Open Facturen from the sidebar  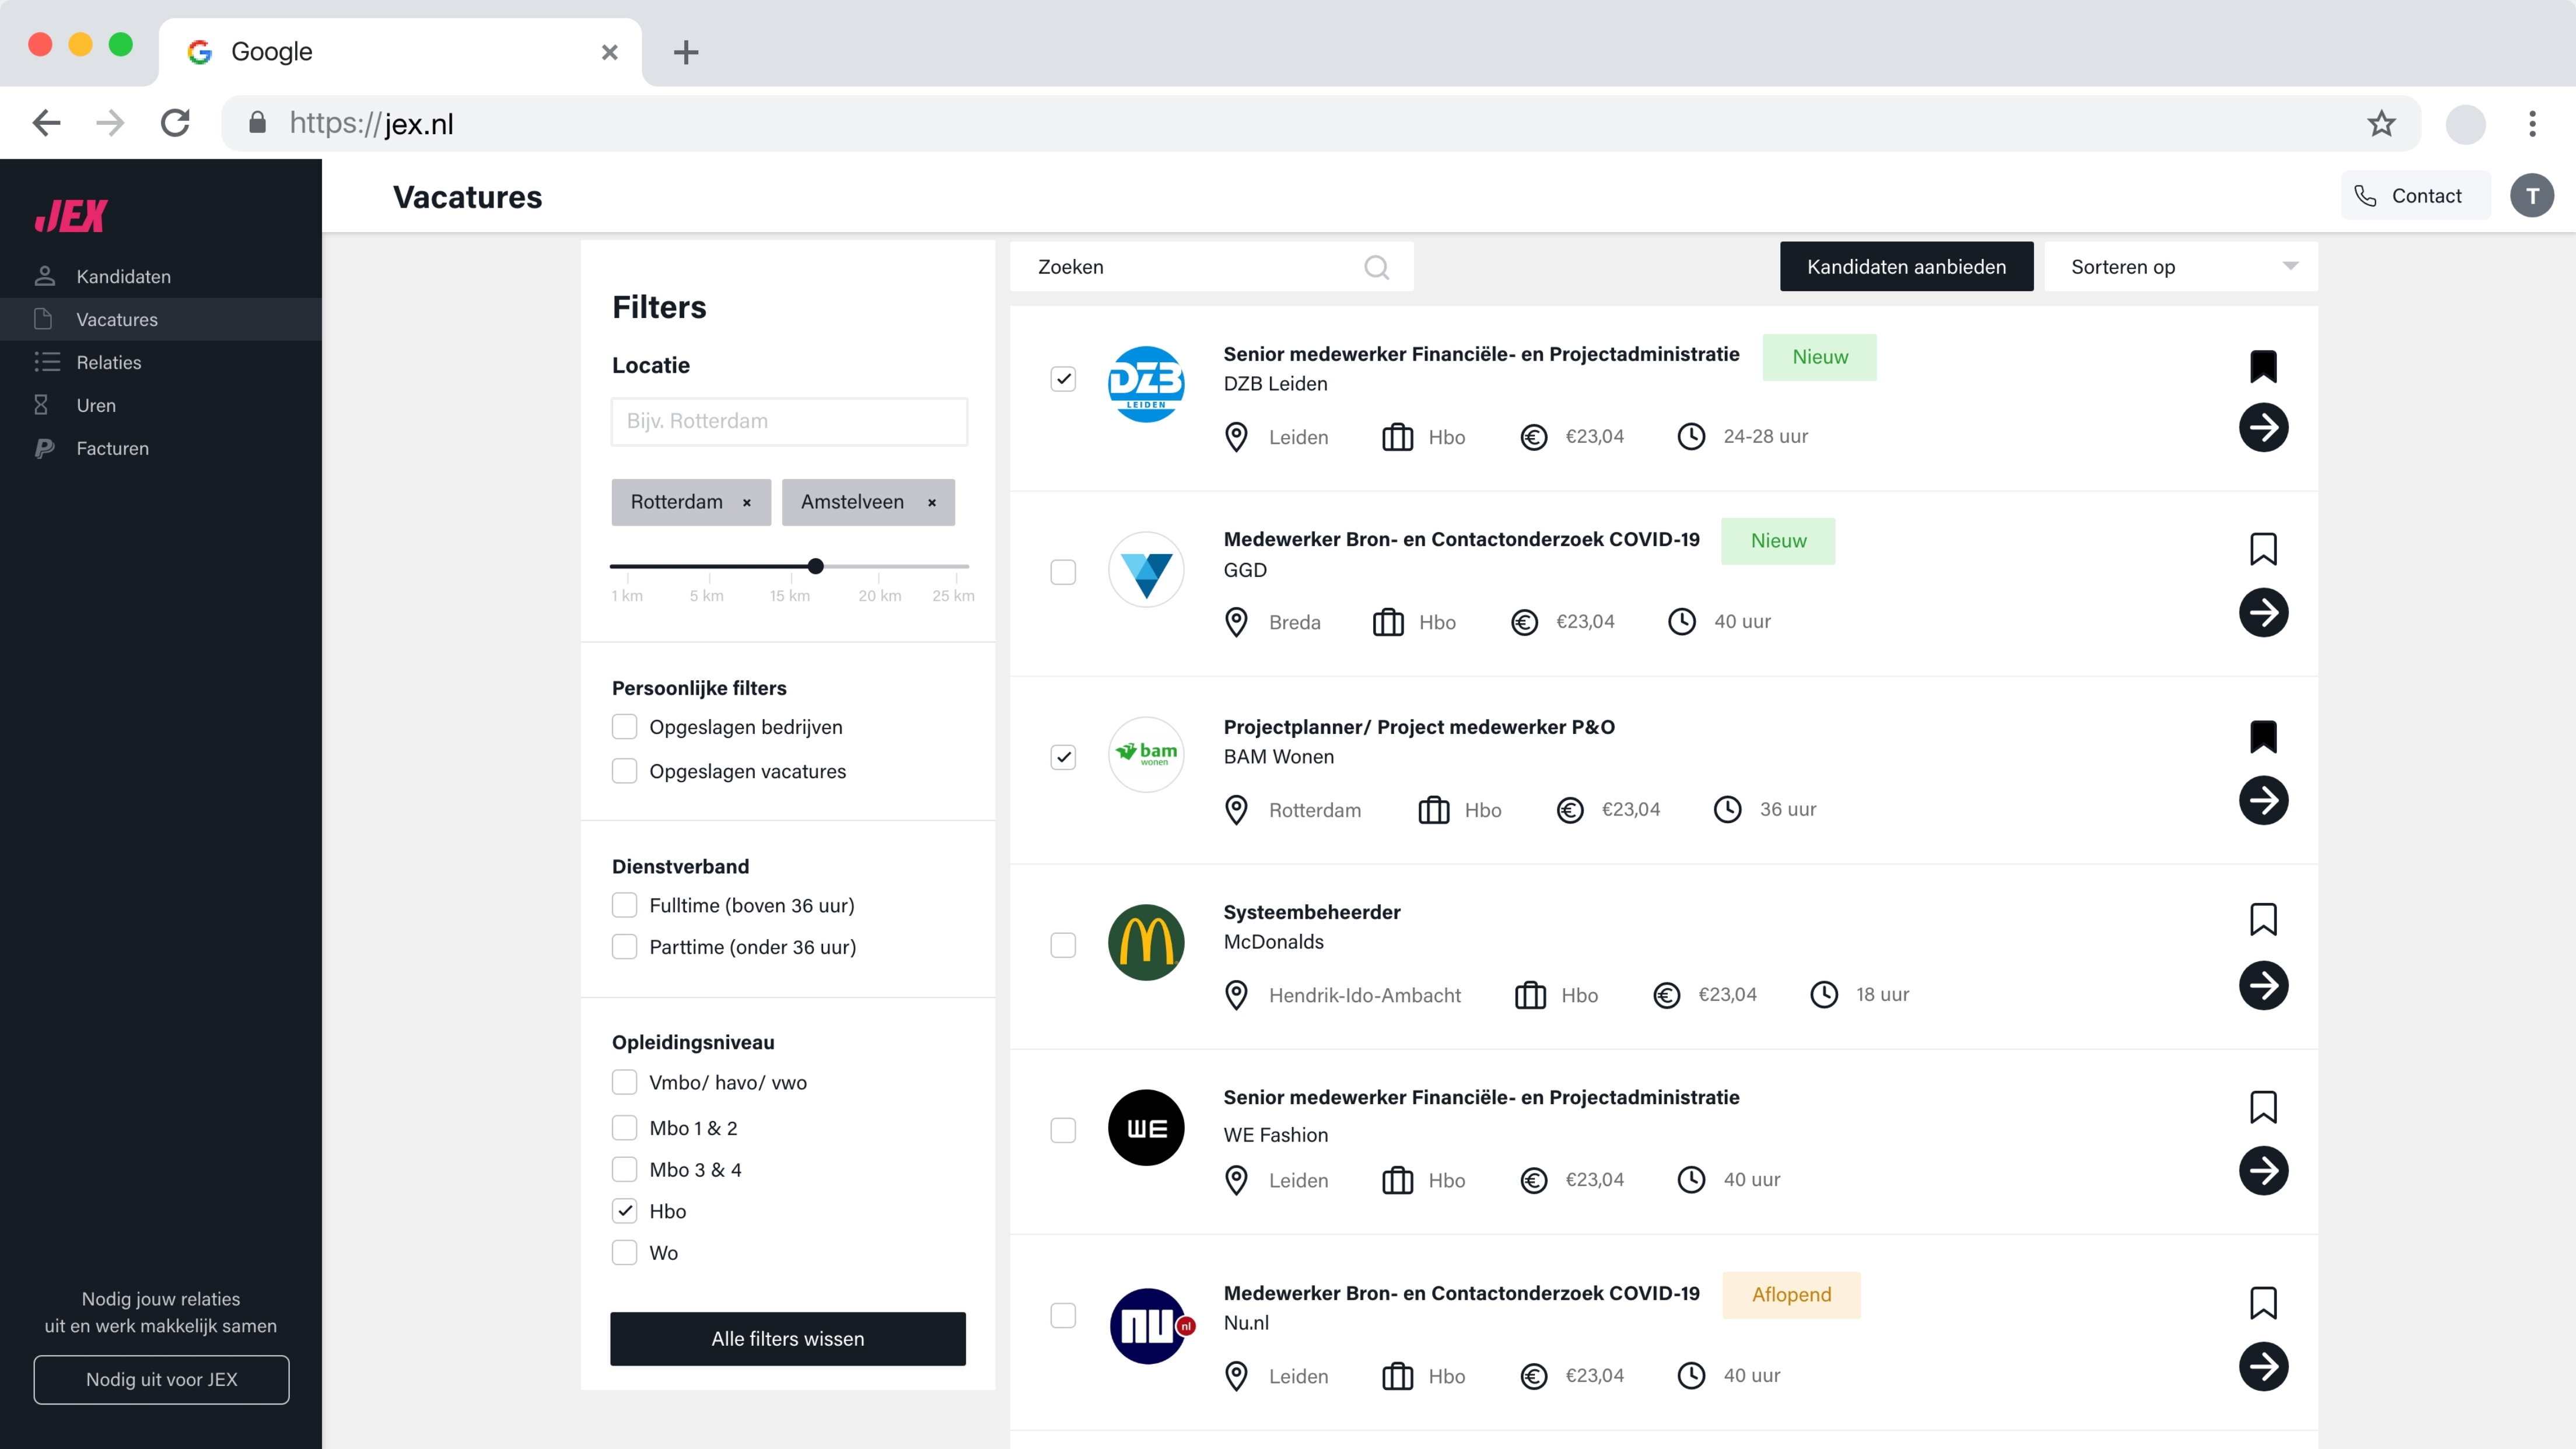112,448
